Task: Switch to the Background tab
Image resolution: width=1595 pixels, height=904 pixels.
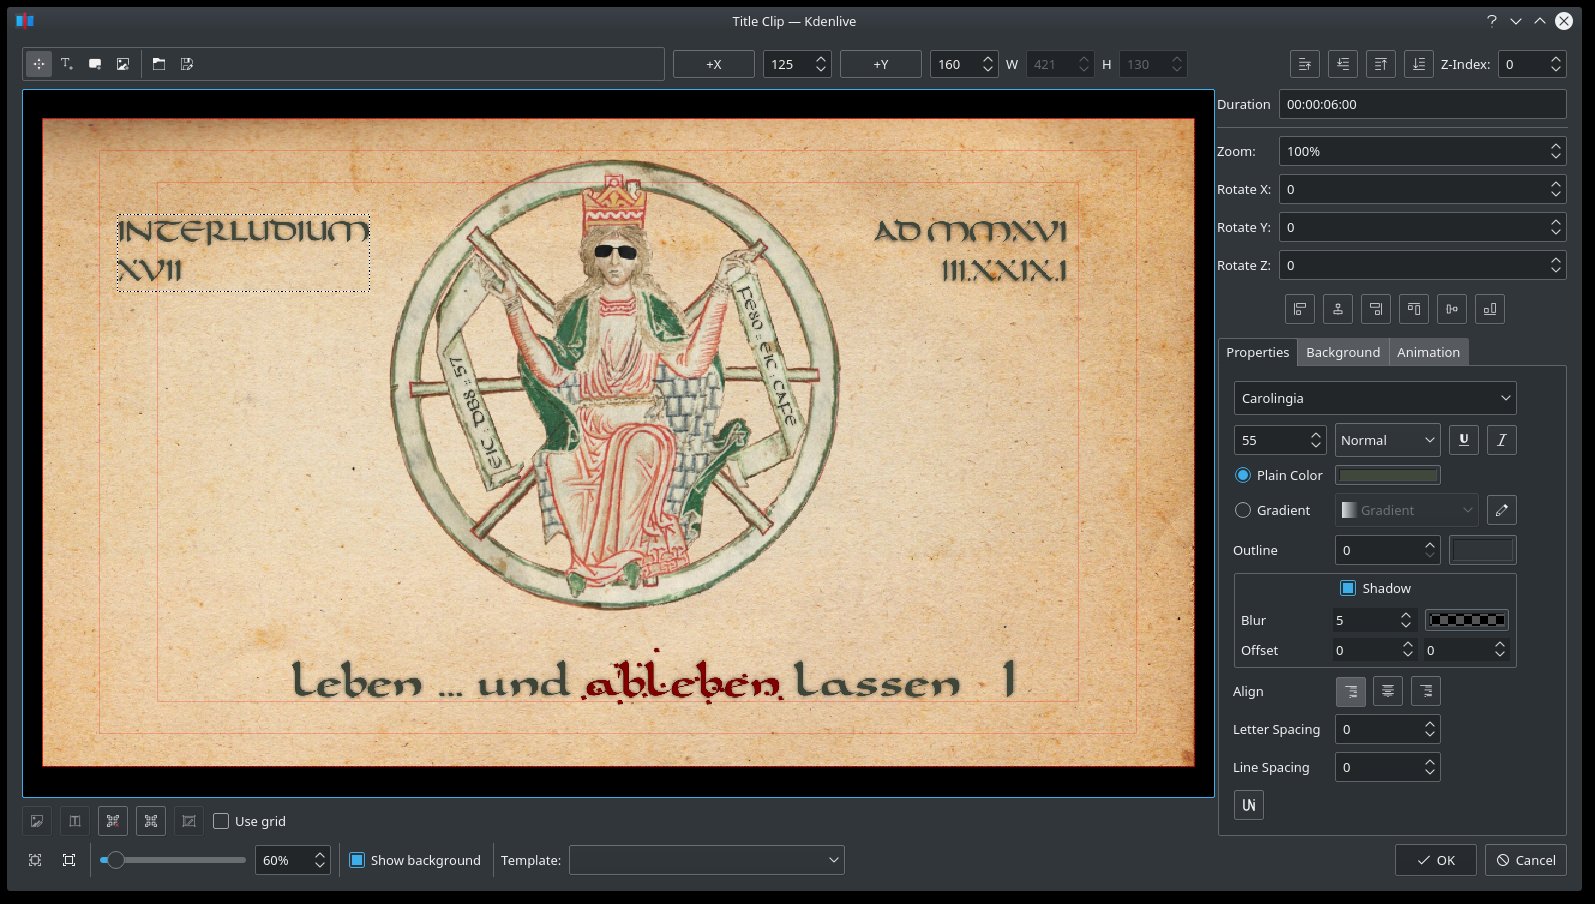Action: 1342,352
